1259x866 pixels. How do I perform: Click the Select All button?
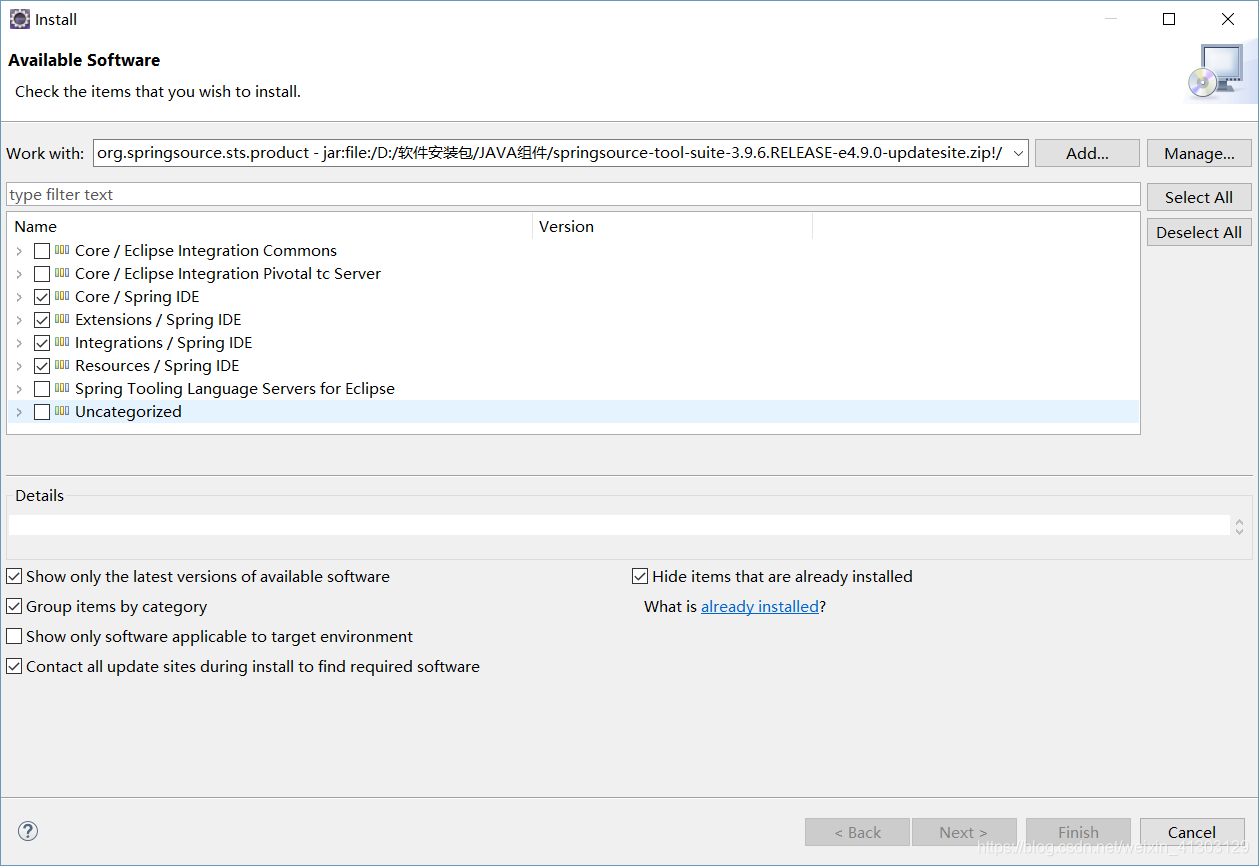coord(1198,196)
